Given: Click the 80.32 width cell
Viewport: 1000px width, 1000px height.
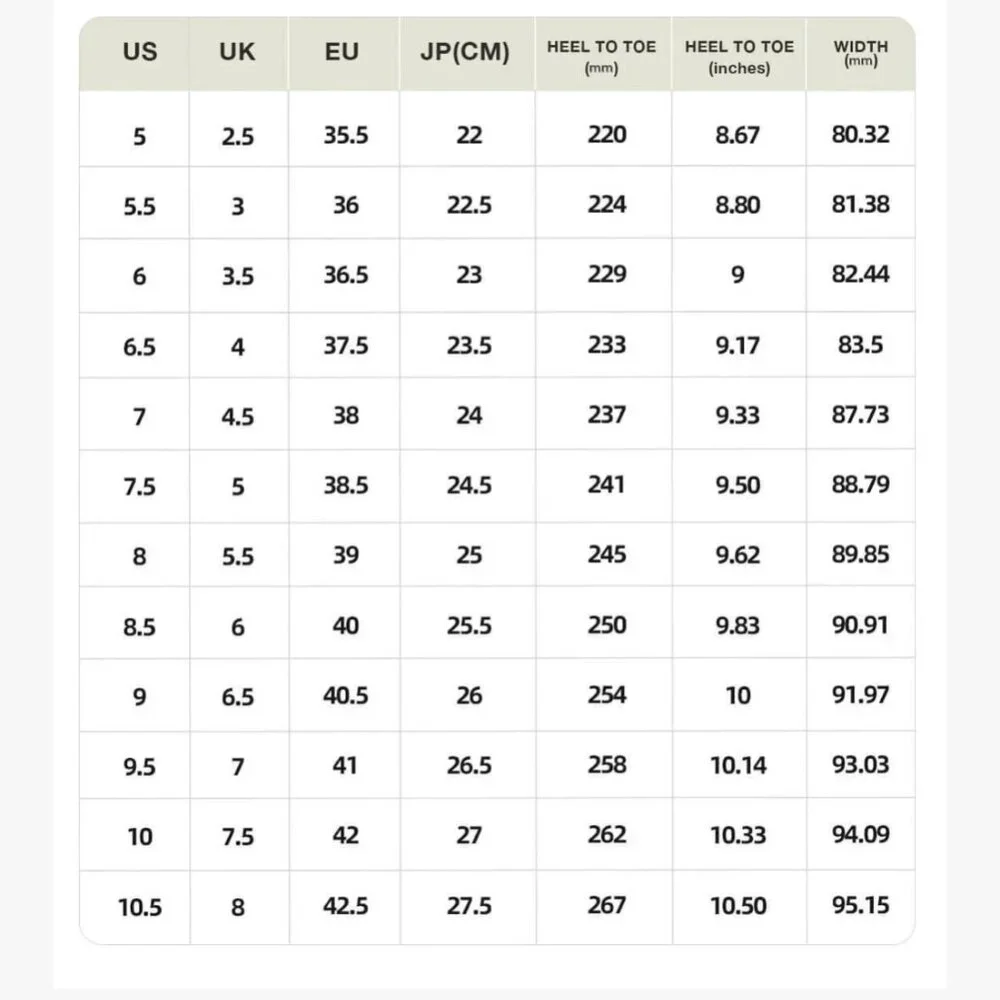Looking at the screenshot, I should (860, 135).
